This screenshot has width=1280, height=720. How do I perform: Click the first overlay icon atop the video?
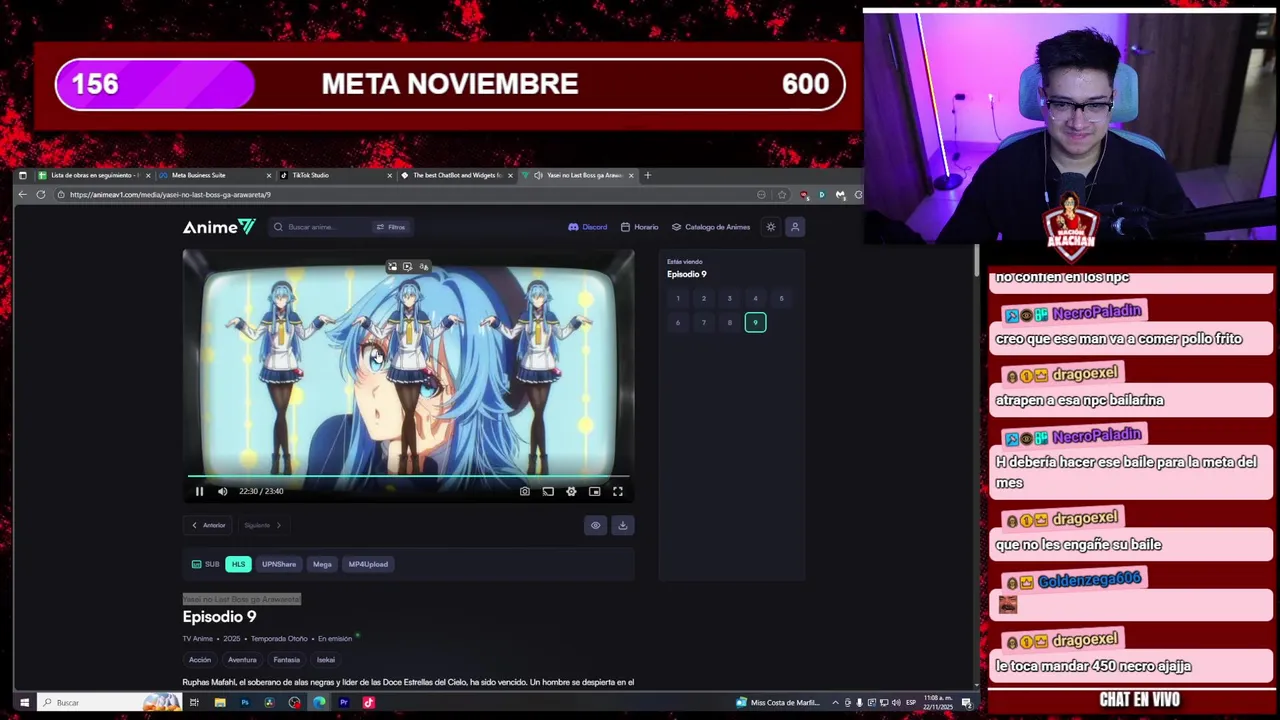coord(392,267)
